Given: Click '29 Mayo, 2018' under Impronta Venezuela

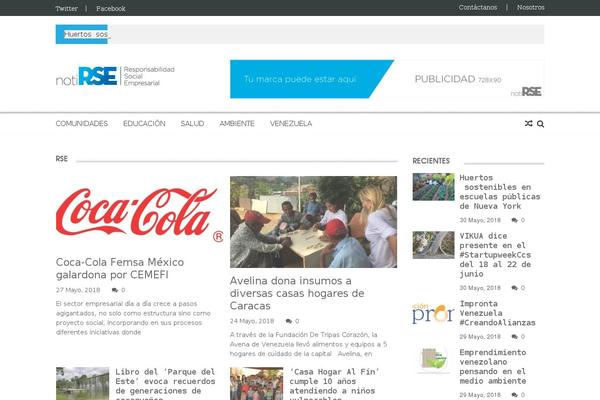Looking at the screenshot, I should 480,337.
